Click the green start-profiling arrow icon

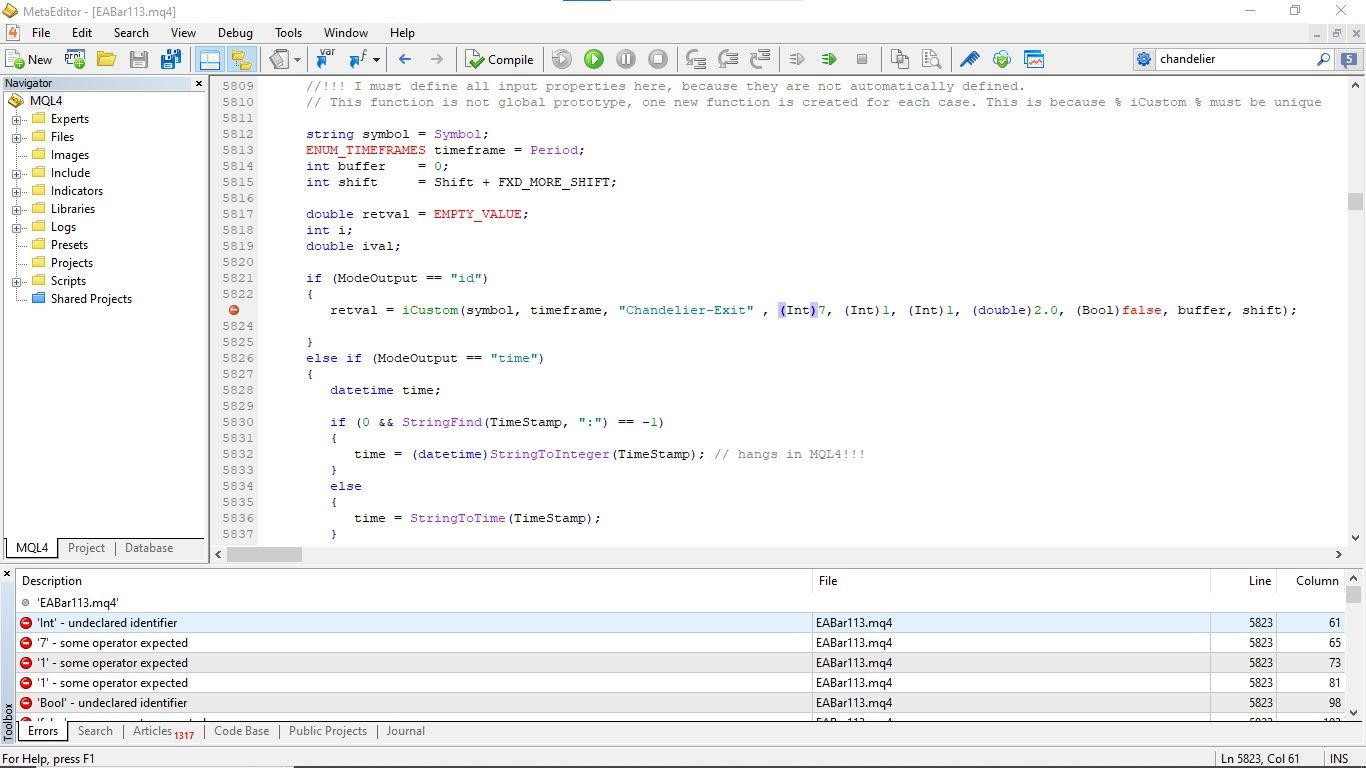click(829, 59)
